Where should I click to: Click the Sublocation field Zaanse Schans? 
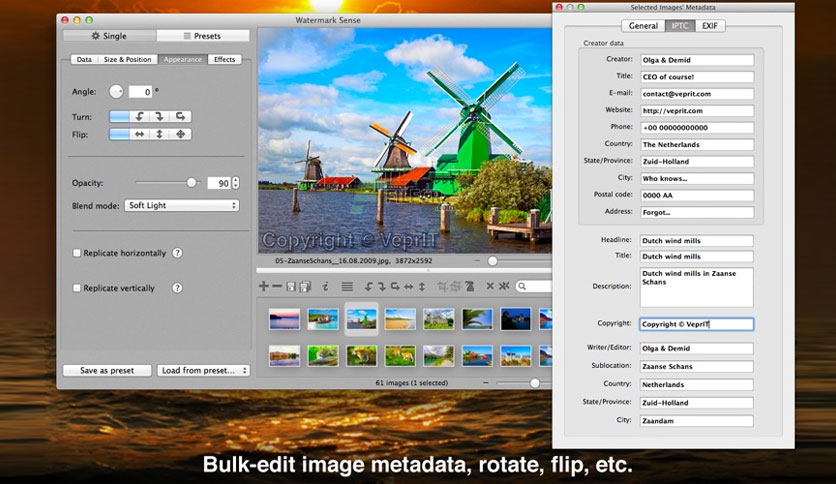point(697,366)
